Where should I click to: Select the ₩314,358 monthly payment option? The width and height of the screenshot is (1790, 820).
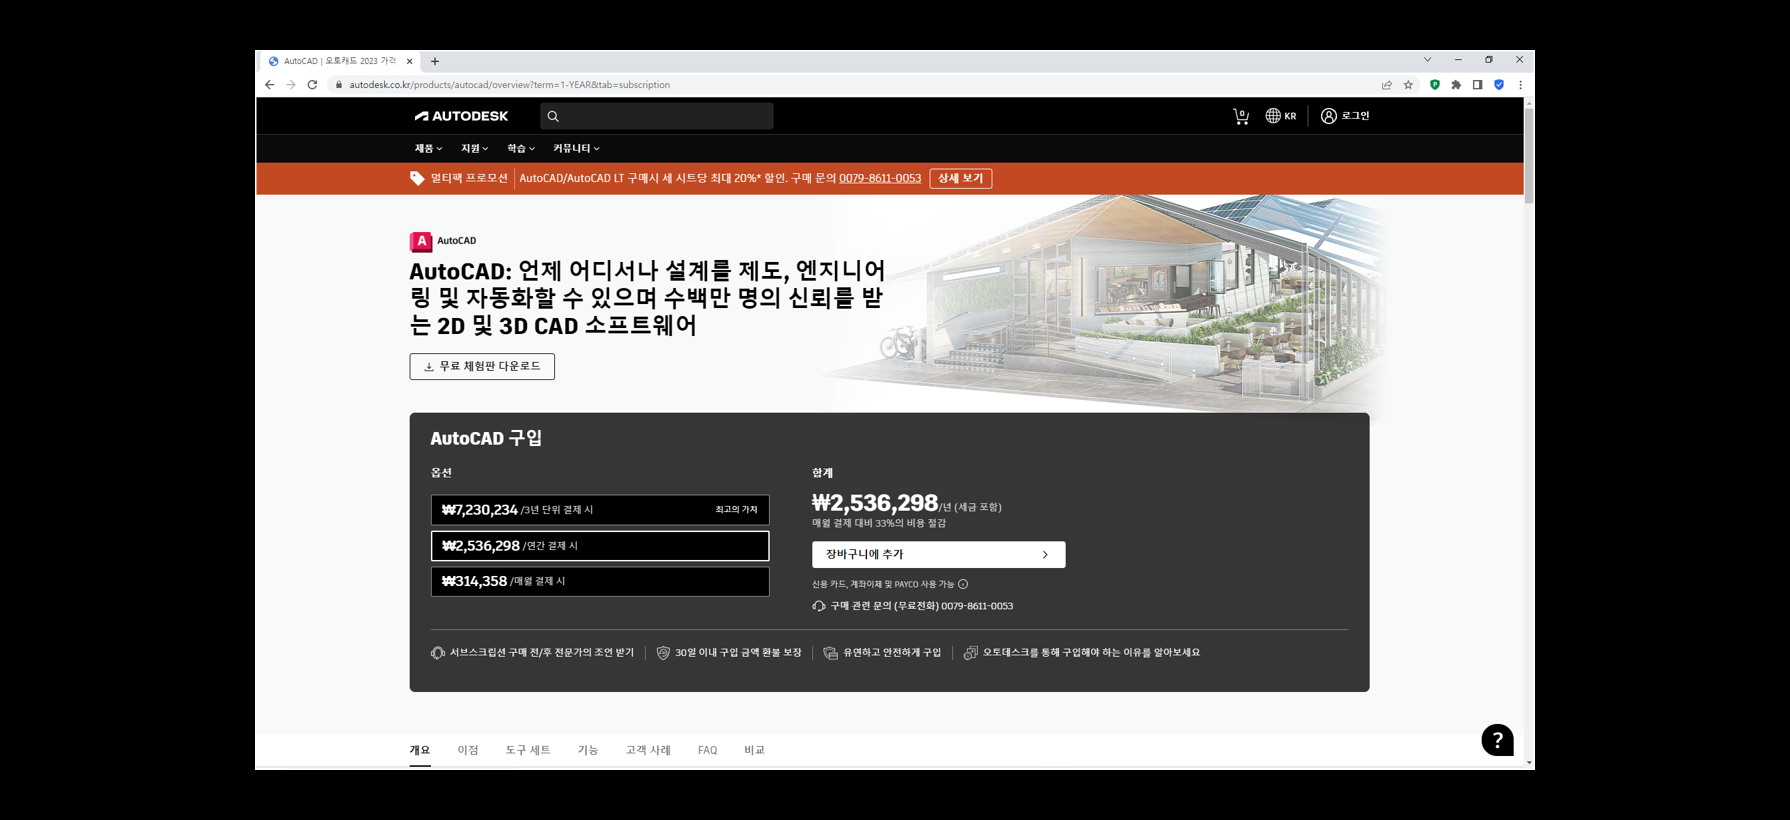coord(600,581)
